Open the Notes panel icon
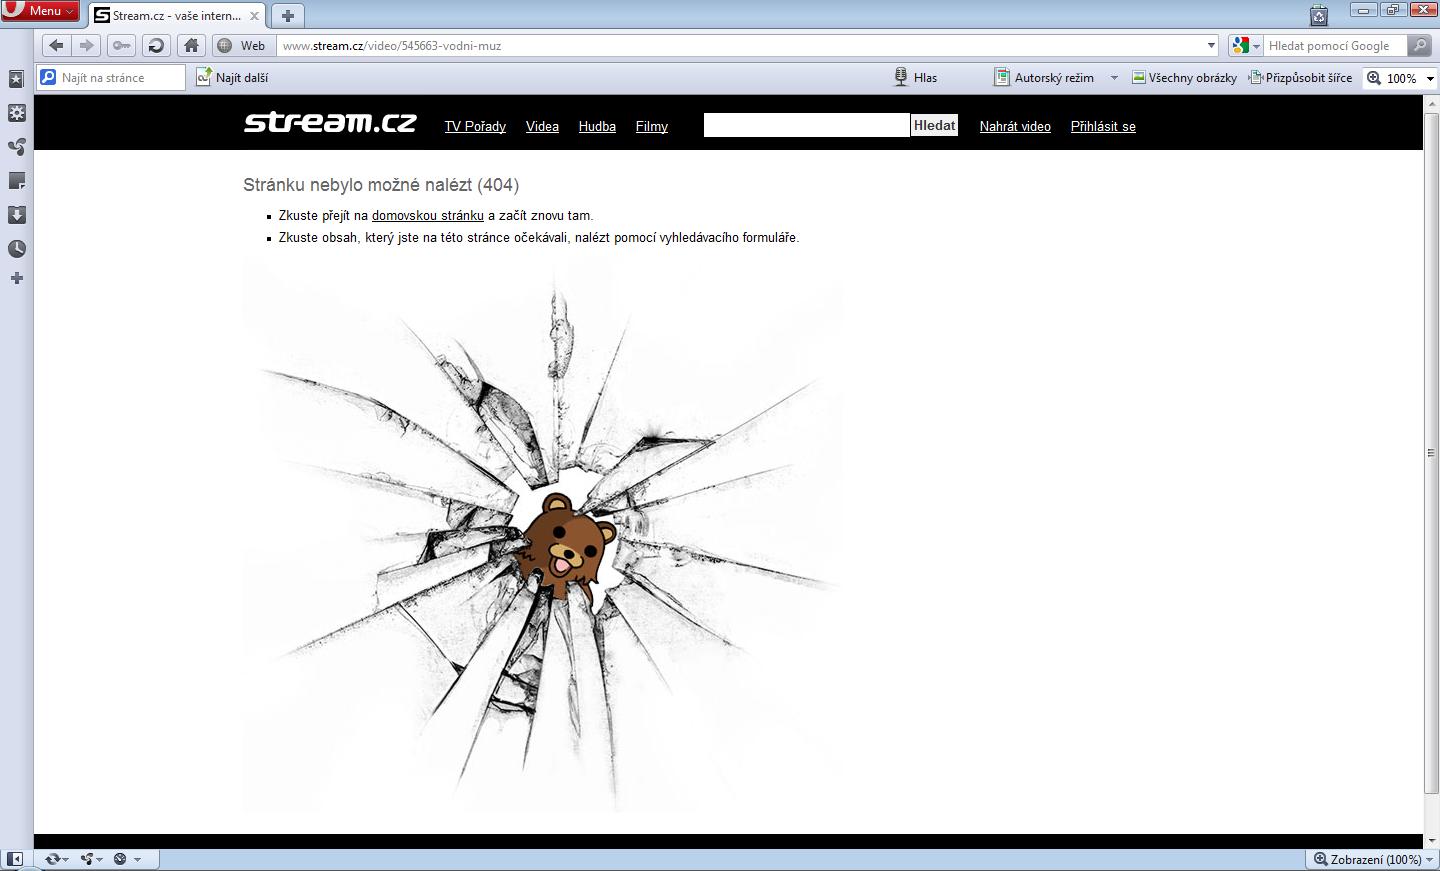The width and height of the screenshot is (1440, 871). tap(16, 181)
